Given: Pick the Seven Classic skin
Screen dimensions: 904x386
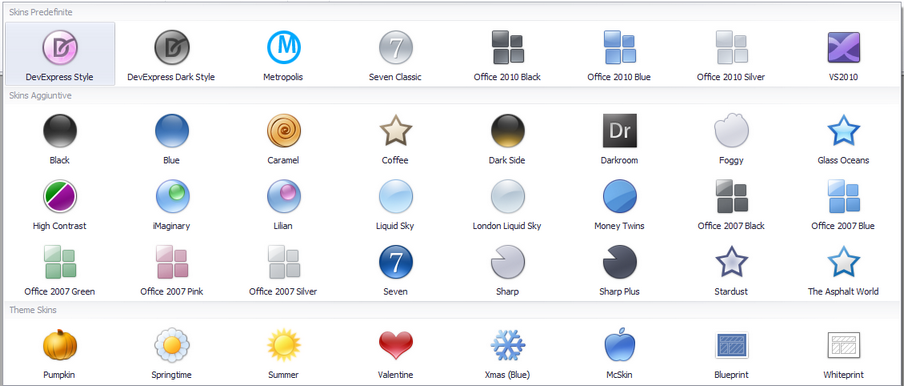Looking at the screenshot, I should (x=396, y=54).
